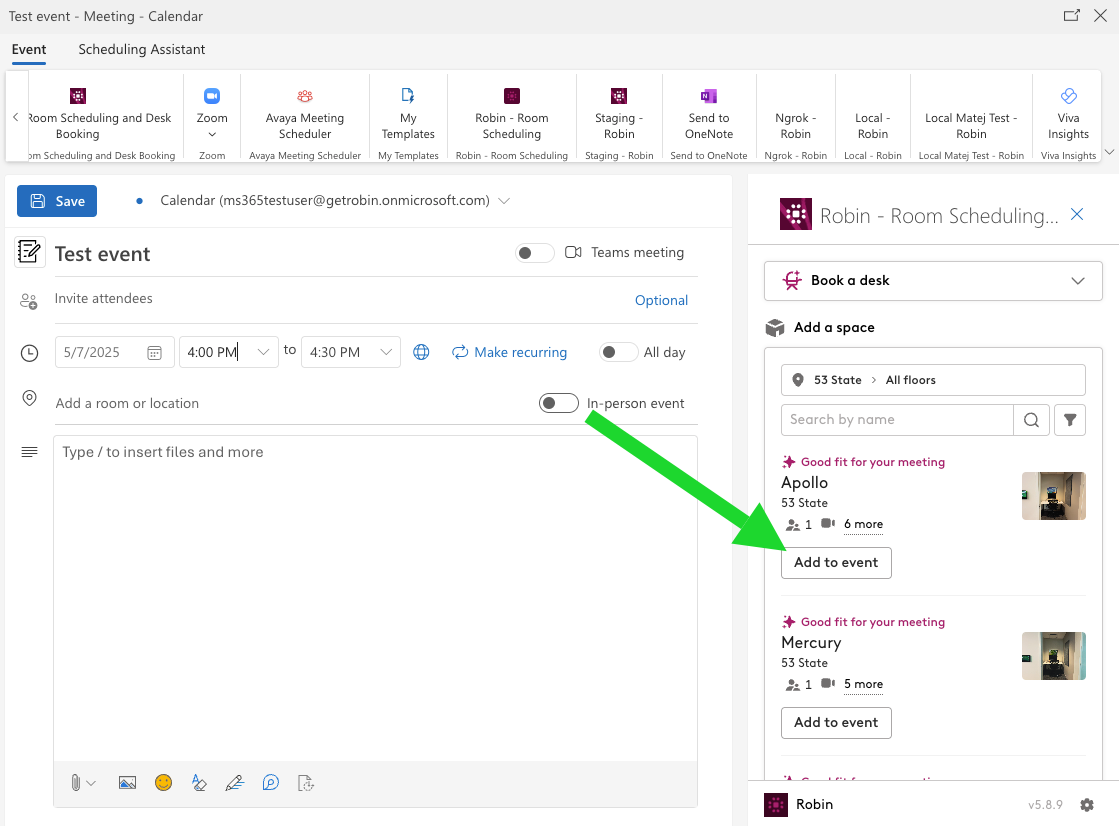Image resolution: width=1119 pixels, height=826 pixels.
Task: Switch to the Event tab
Action: [29, 49]
